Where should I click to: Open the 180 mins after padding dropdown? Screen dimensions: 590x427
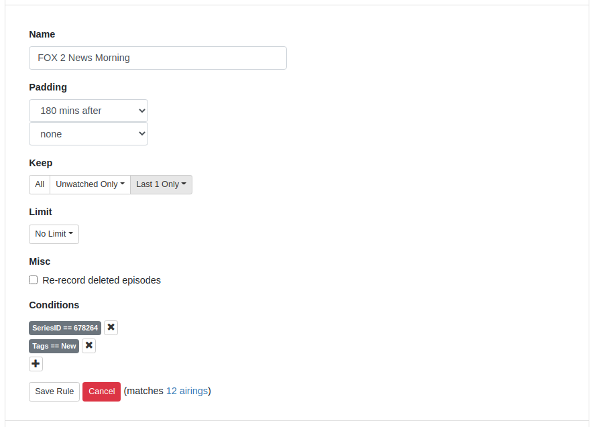(x=88, y=111)
